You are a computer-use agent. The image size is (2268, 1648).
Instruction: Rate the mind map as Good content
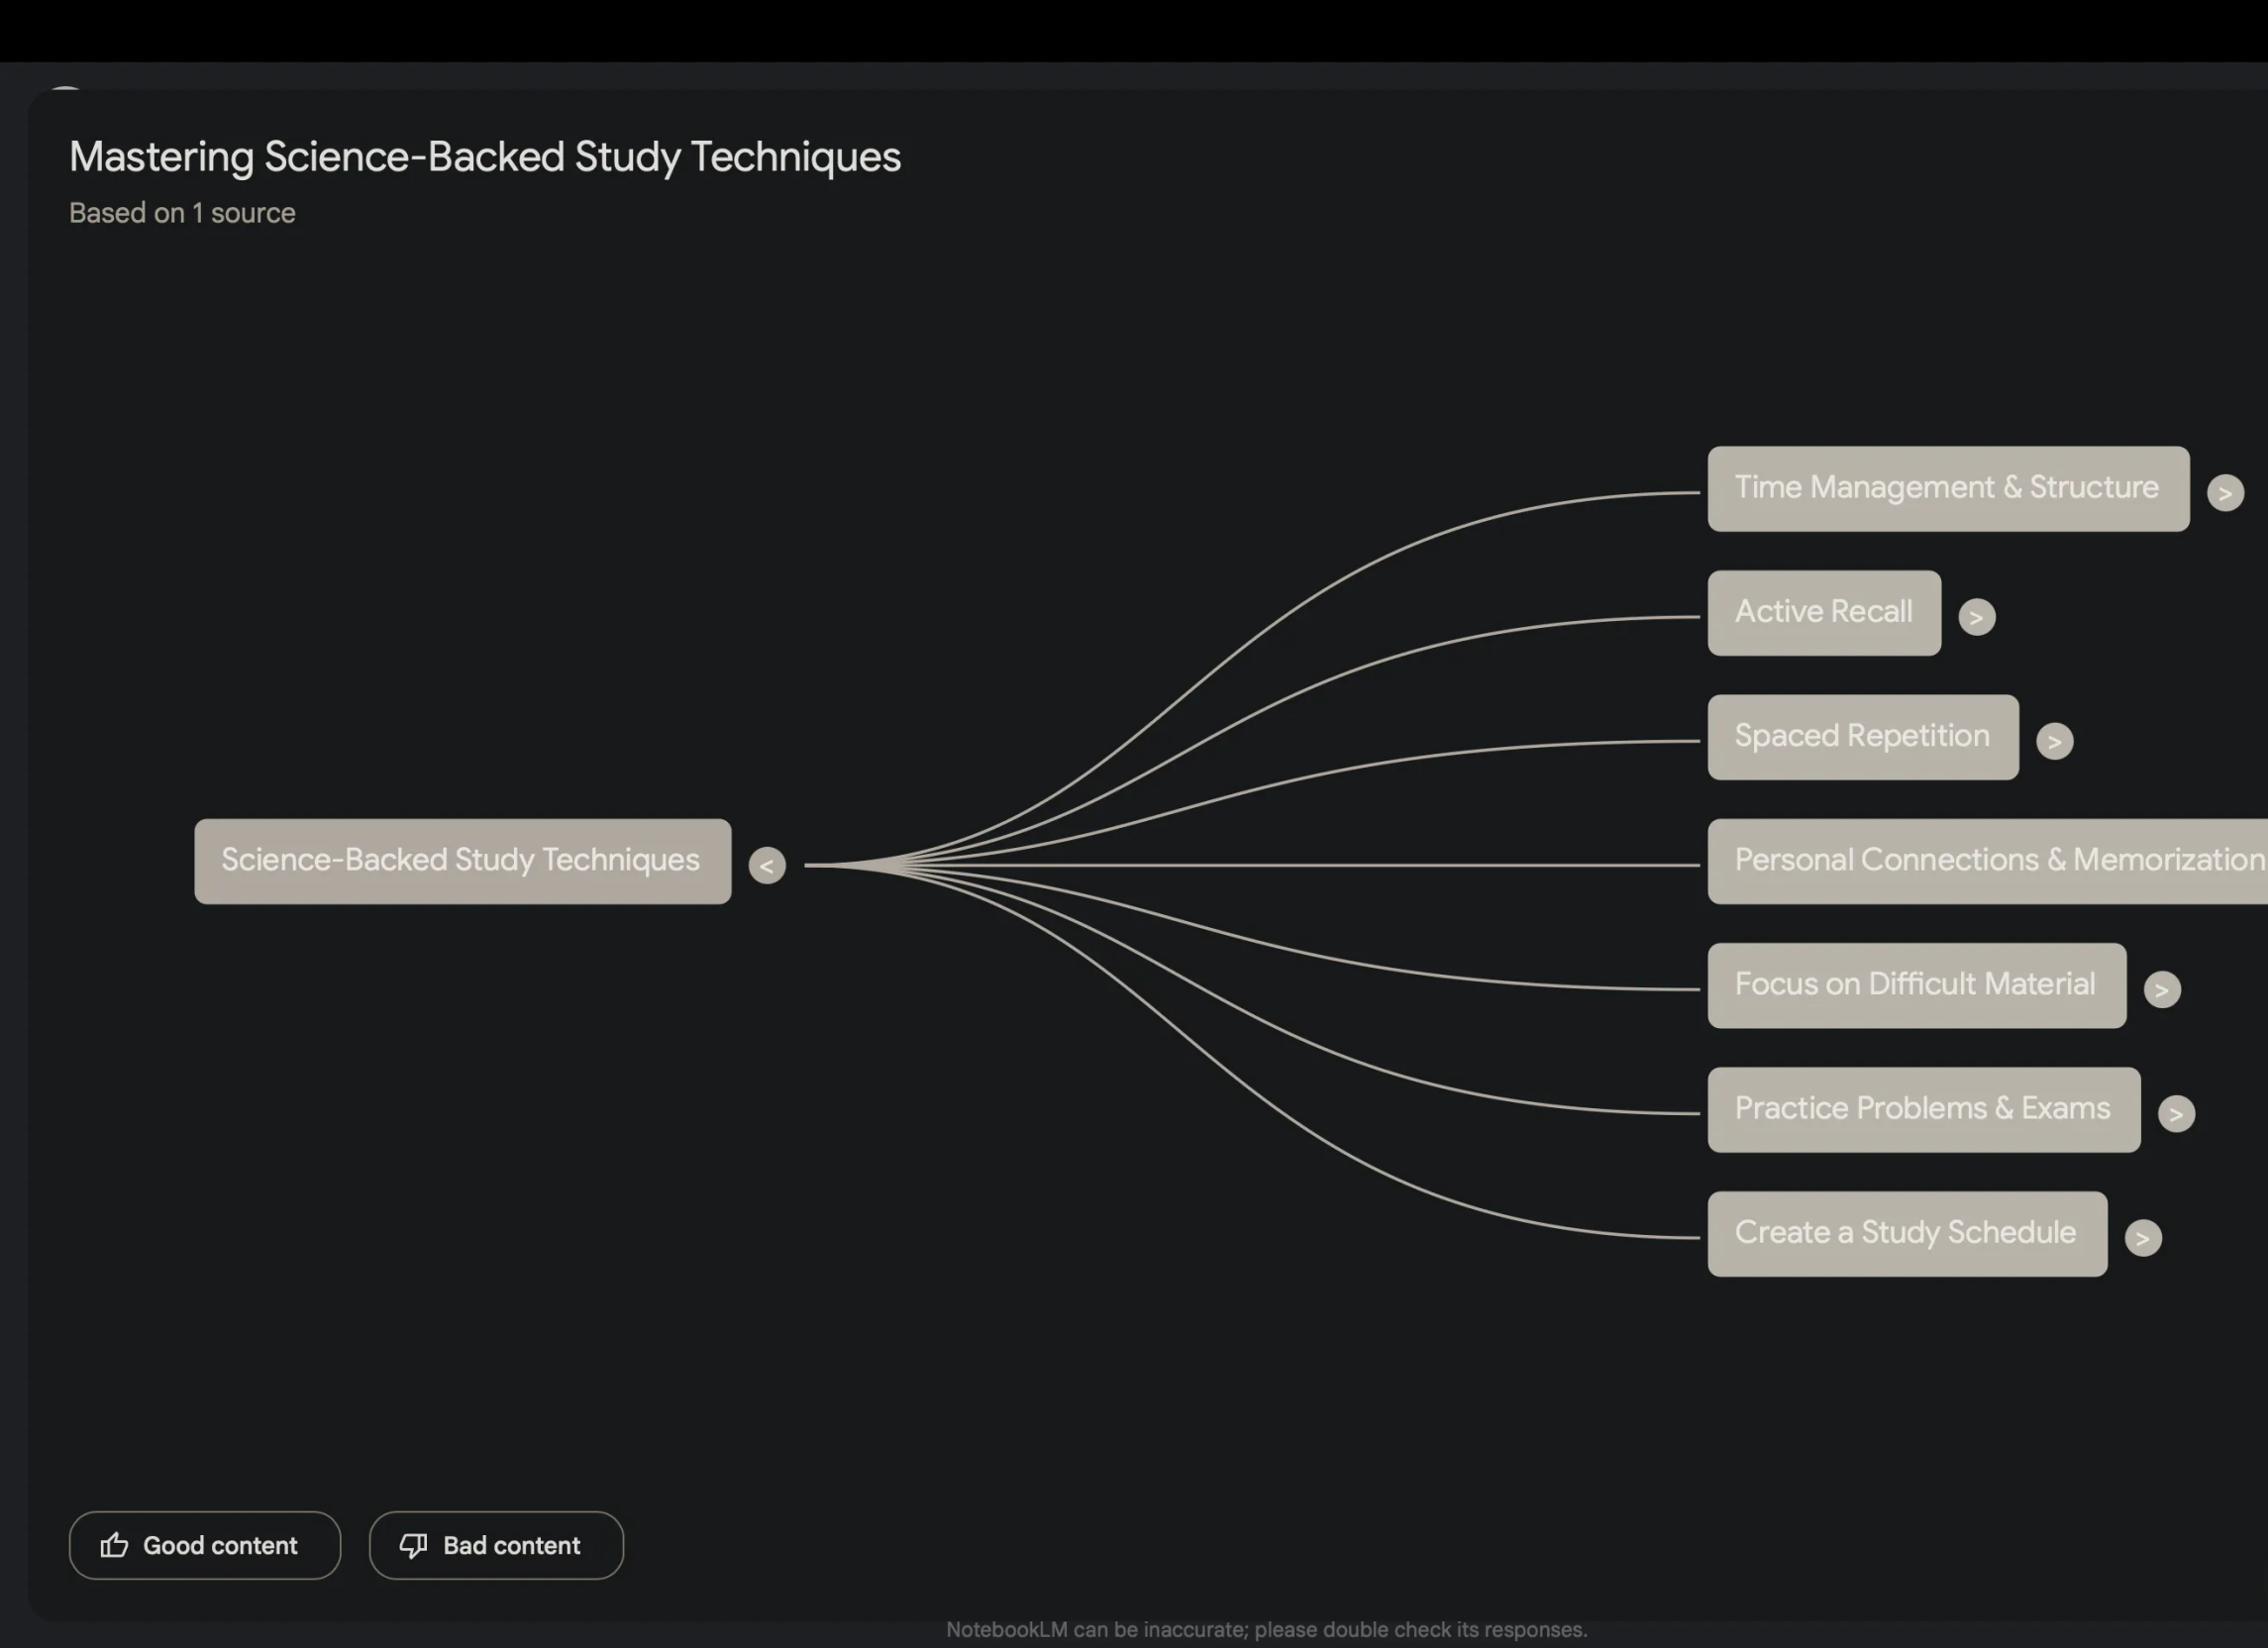pos(205,1545)
